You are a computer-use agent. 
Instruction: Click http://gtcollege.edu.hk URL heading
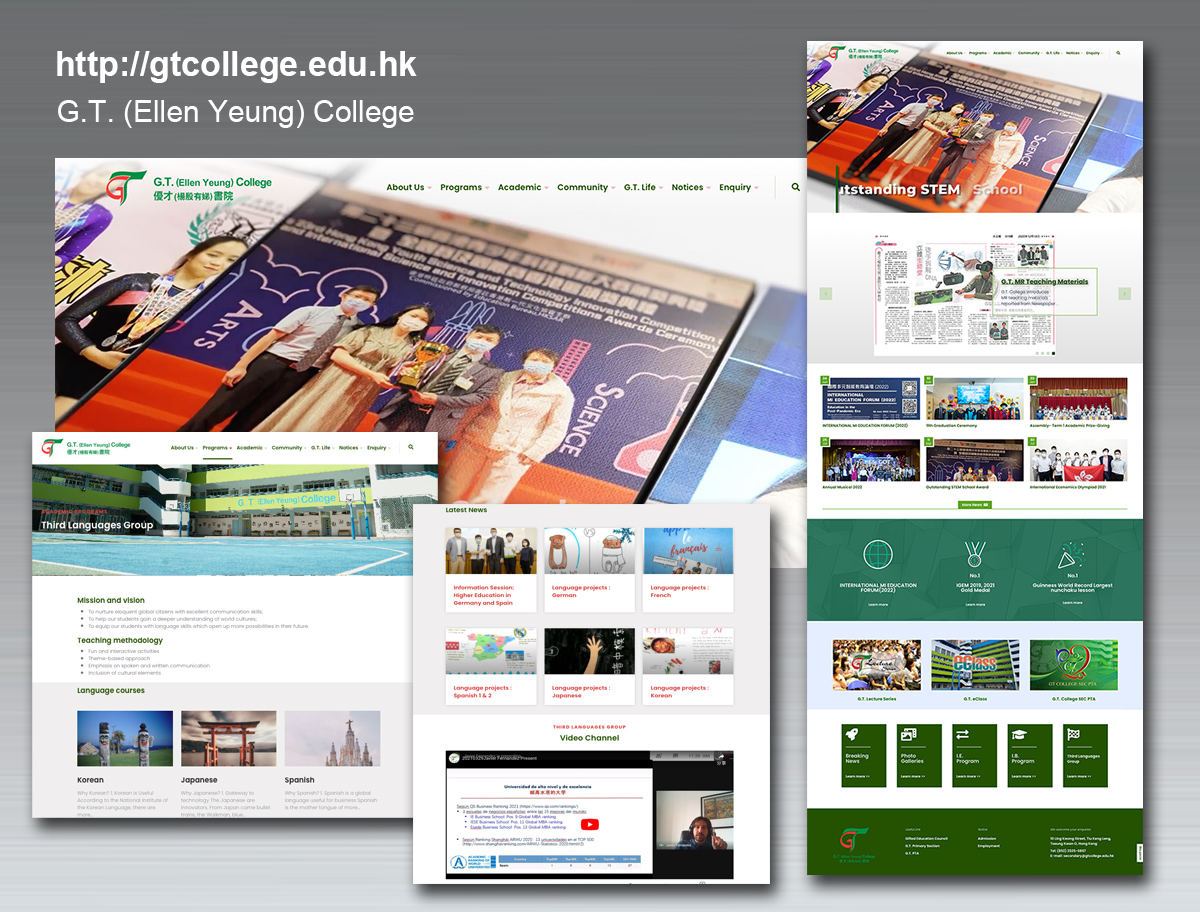[x=236, y=65]
